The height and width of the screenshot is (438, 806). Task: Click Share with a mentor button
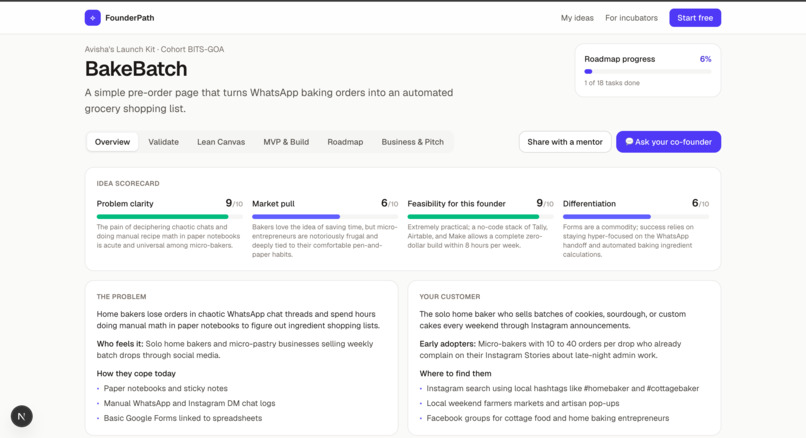pyautogui.click(x=565, y=142)
